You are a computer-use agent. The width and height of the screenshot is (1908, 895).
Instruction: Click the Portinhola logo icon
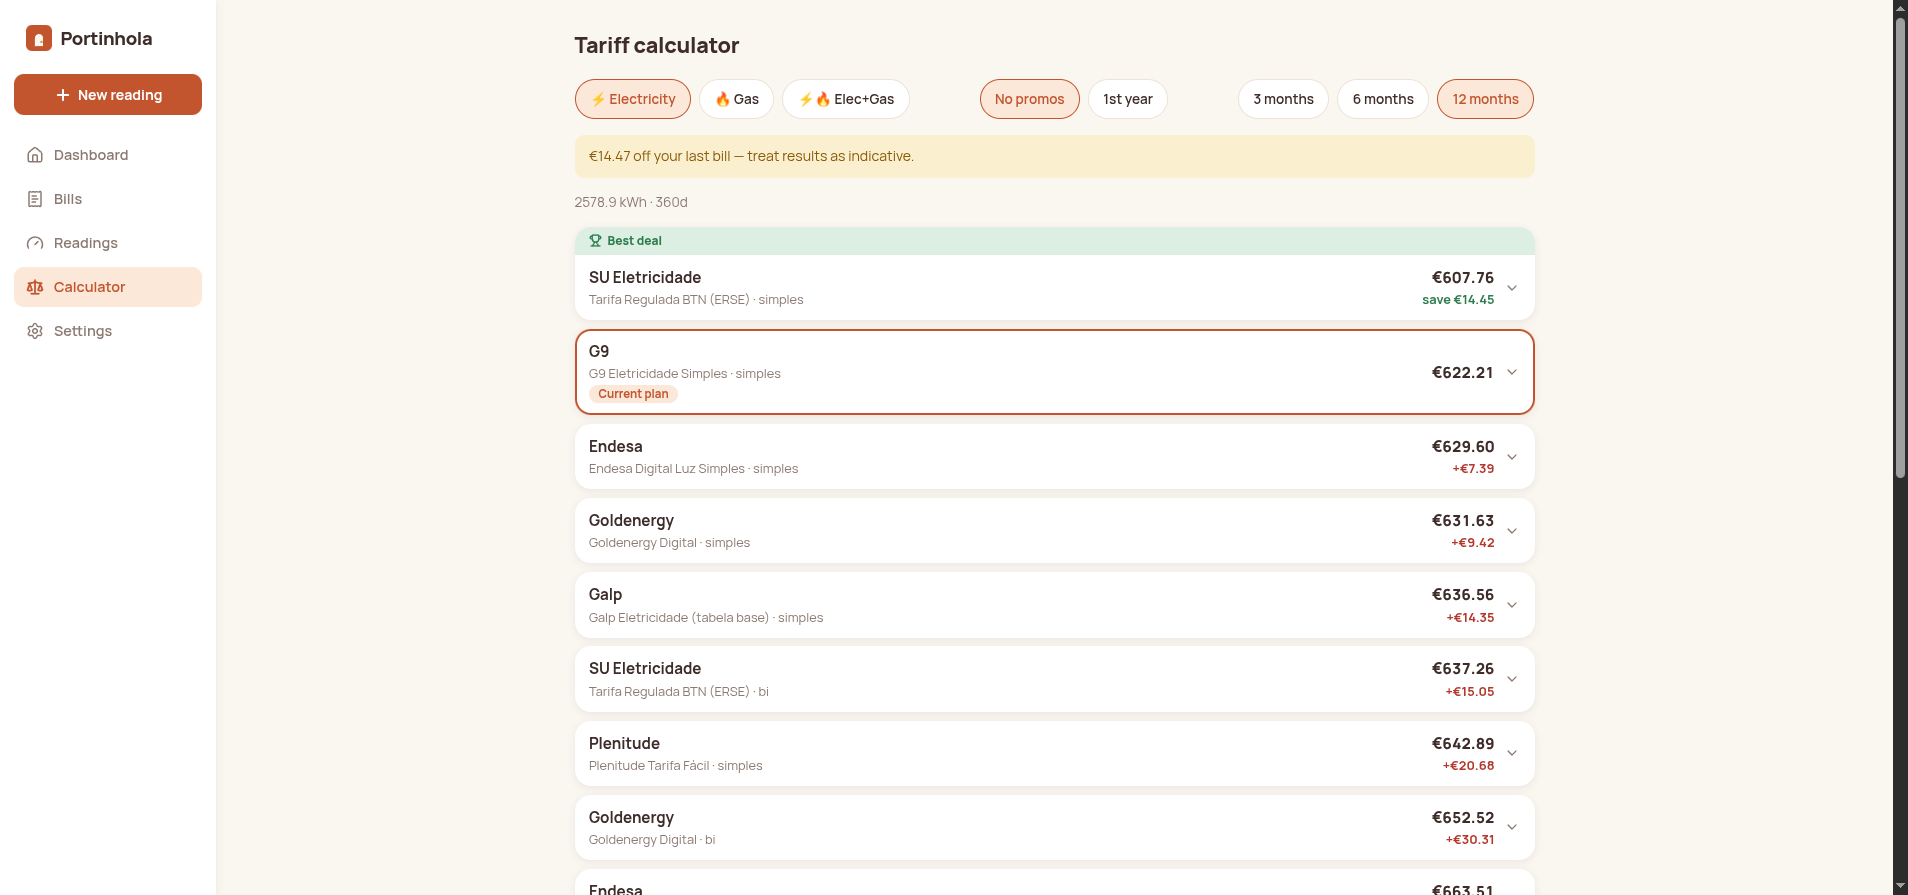pos(38,39)
